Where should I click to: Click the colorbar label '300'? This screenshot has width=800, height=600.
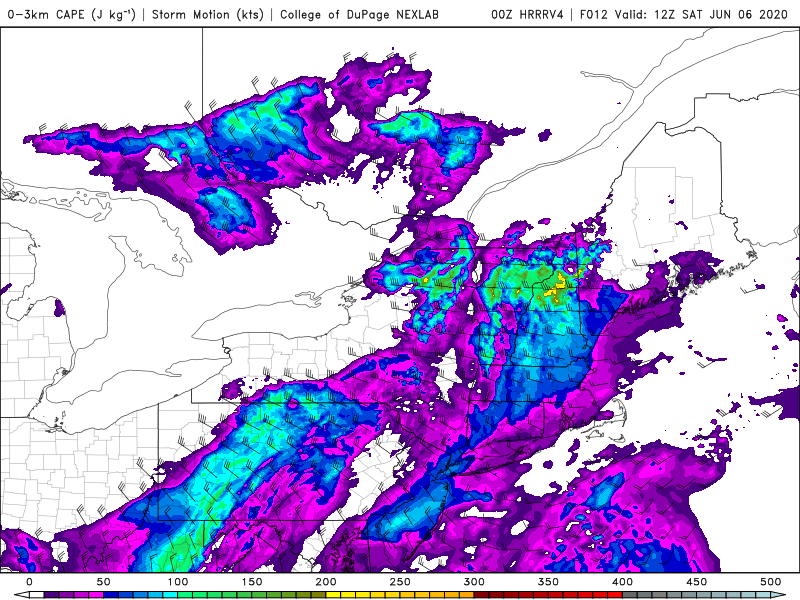coord(474,582)
